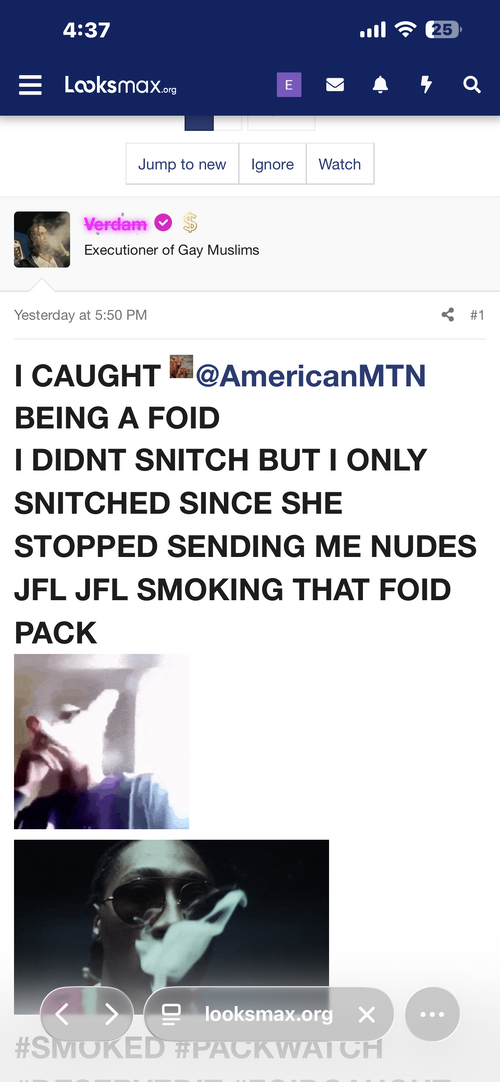Tap the browser back arrow
The width and height of the screenshot is (500, 1082).
pyautogui.click(x=62, y=1014)
